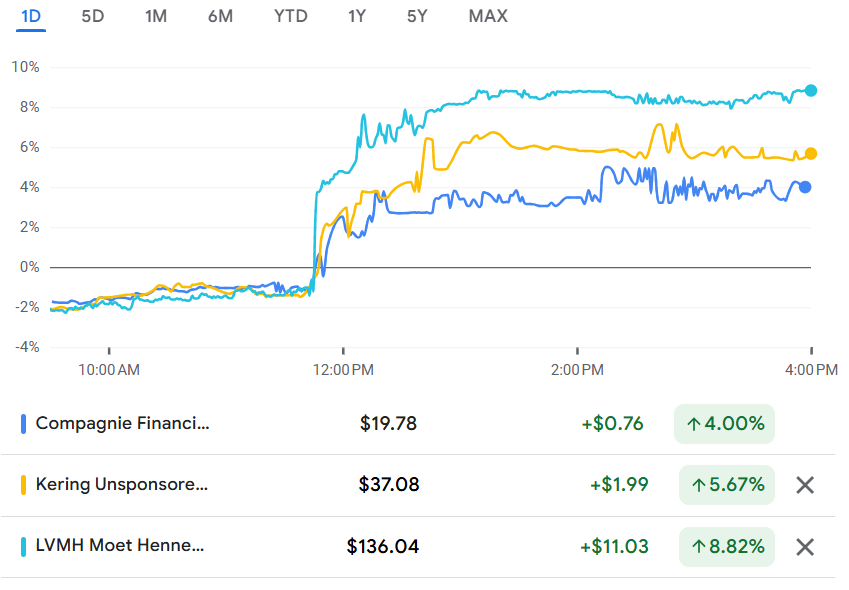The height and width of the screenshot is (590, 849).
Task: Show the 1Y chart range
Action: pyautogui.click(x=357, y=16)
